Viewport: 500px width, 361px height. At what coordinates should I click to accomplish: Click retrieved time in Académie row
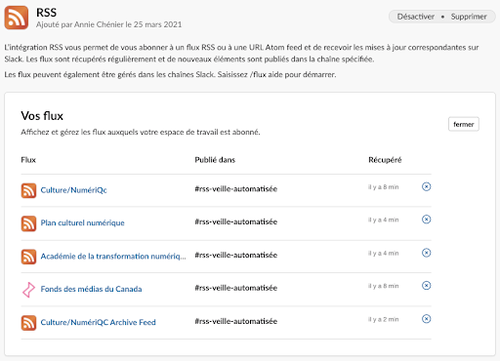pyautogui.click(x=384, y=253)
